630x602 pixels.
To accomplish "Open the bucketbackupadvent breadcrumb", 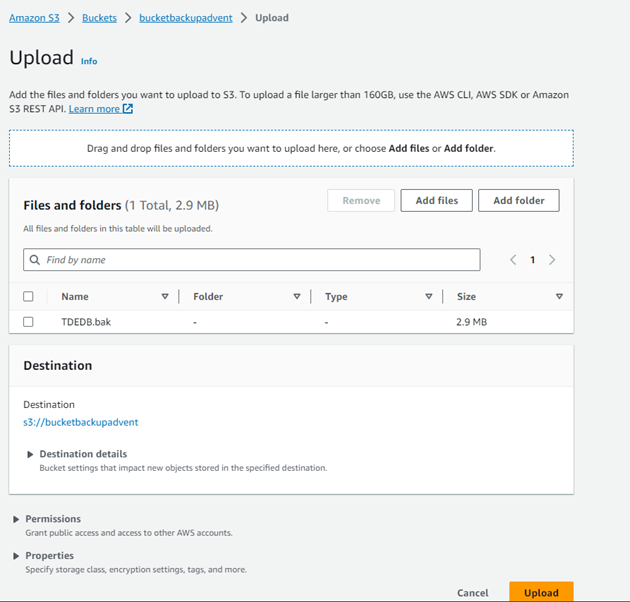I will coord(185,18).
